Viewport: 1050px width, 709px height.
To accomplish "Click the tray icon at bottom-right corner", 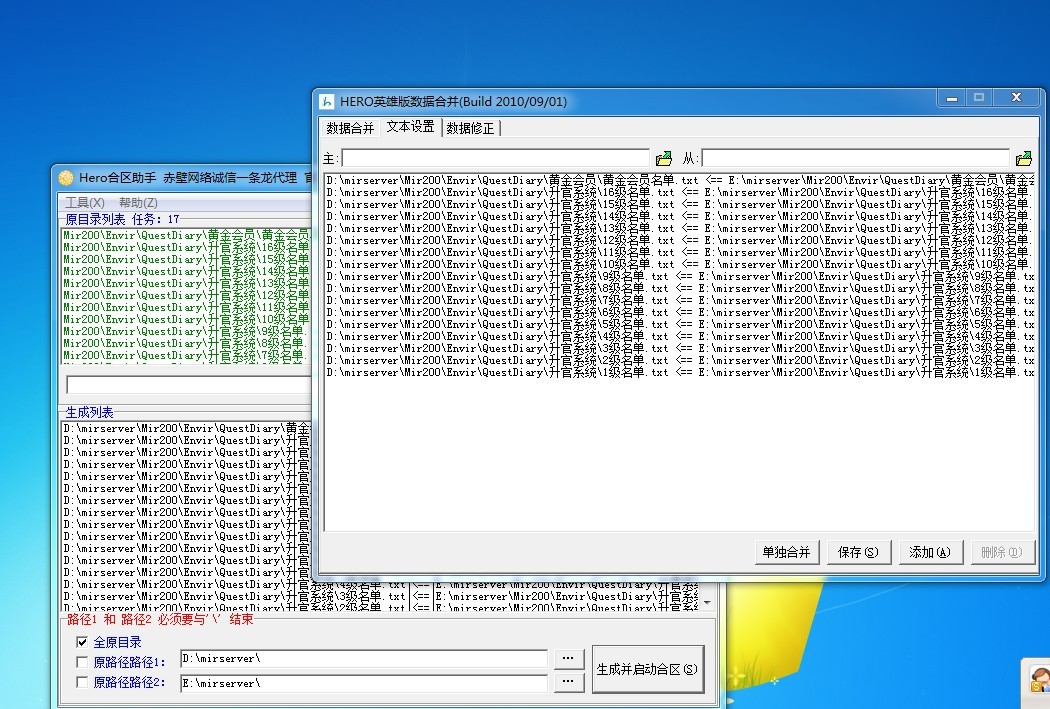I will click(1039, 682).
